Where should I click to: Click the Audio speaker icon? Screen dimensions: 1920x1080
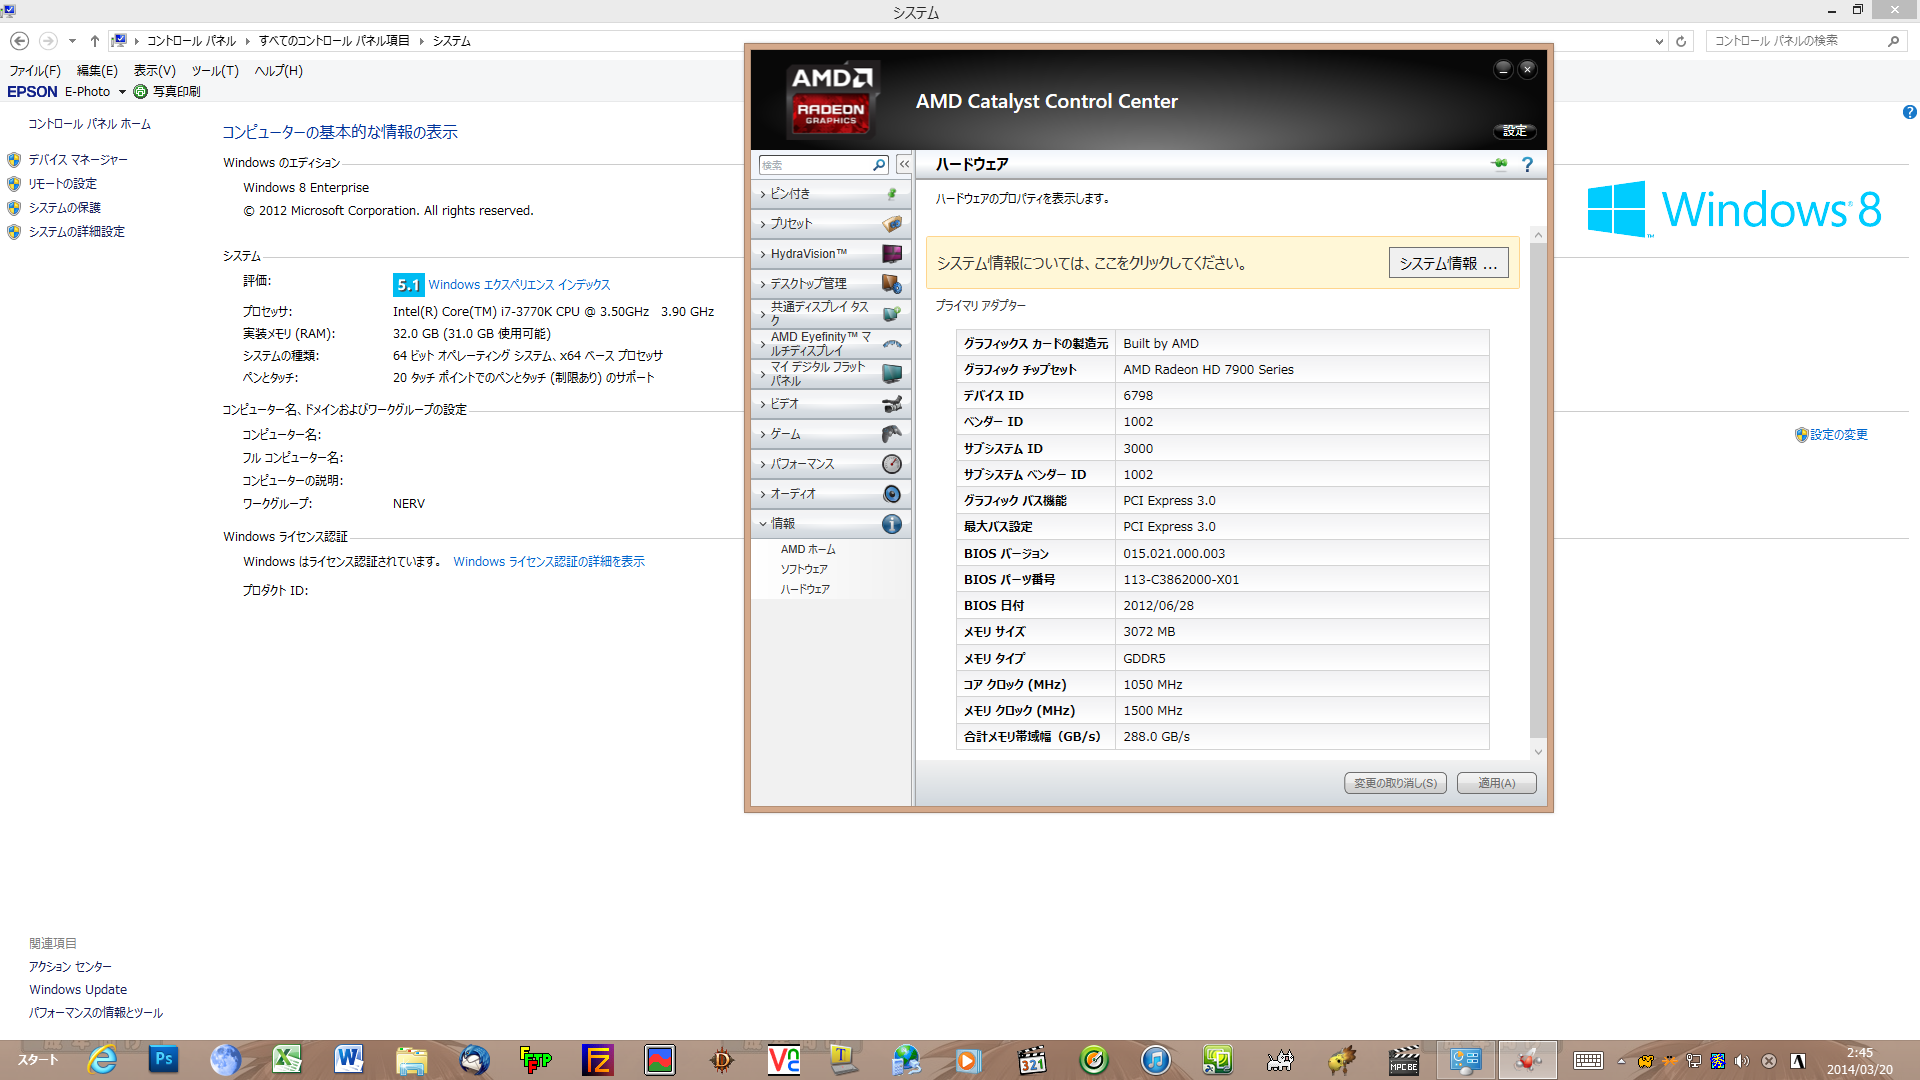(x=891, y=494)
